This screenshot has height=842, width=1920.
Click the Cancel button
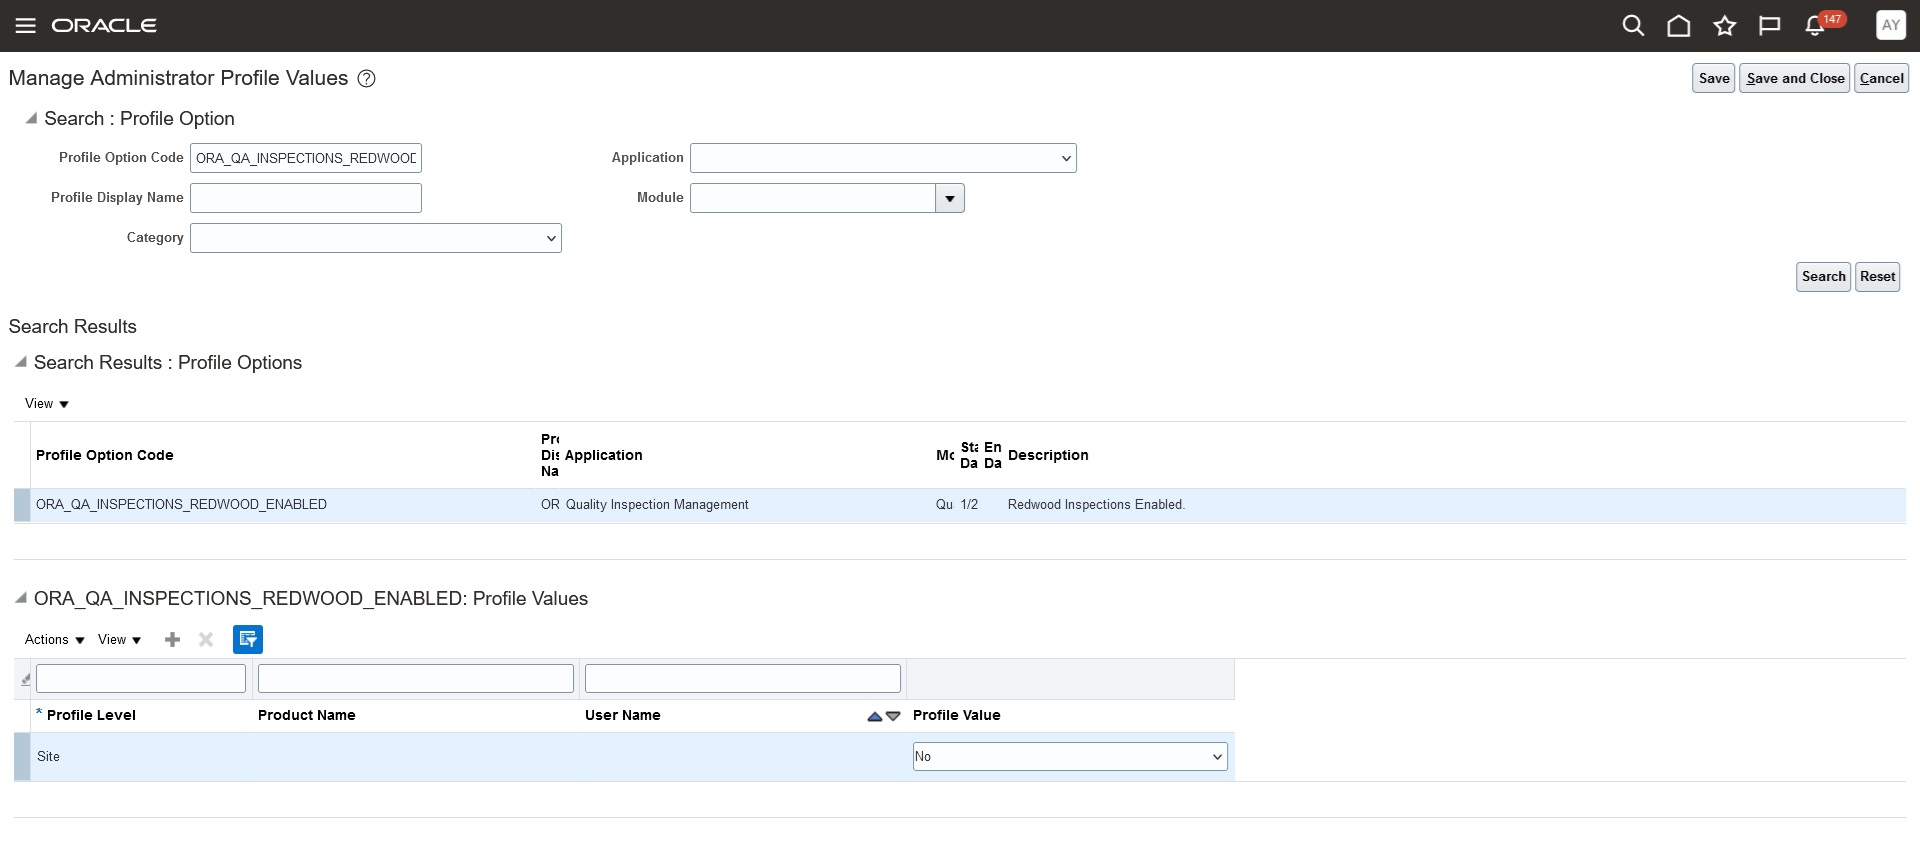[1881, 78]
